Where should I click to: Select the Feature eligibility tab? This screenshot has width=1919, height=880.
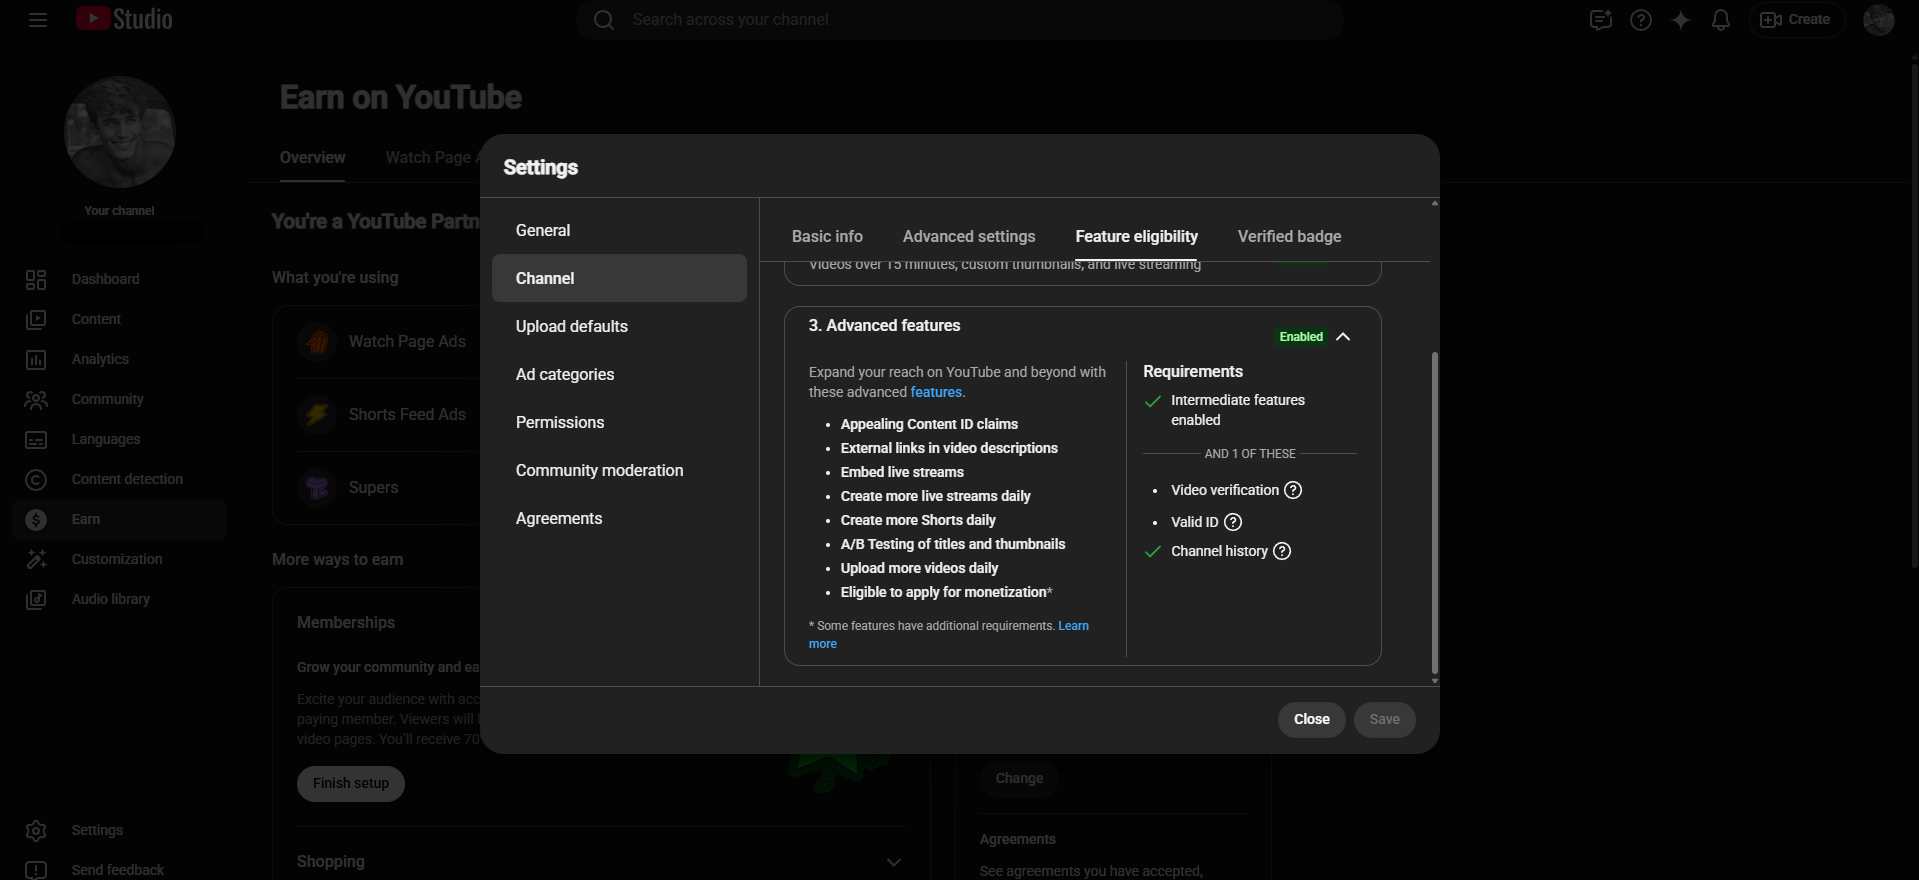pos(1137,237)
